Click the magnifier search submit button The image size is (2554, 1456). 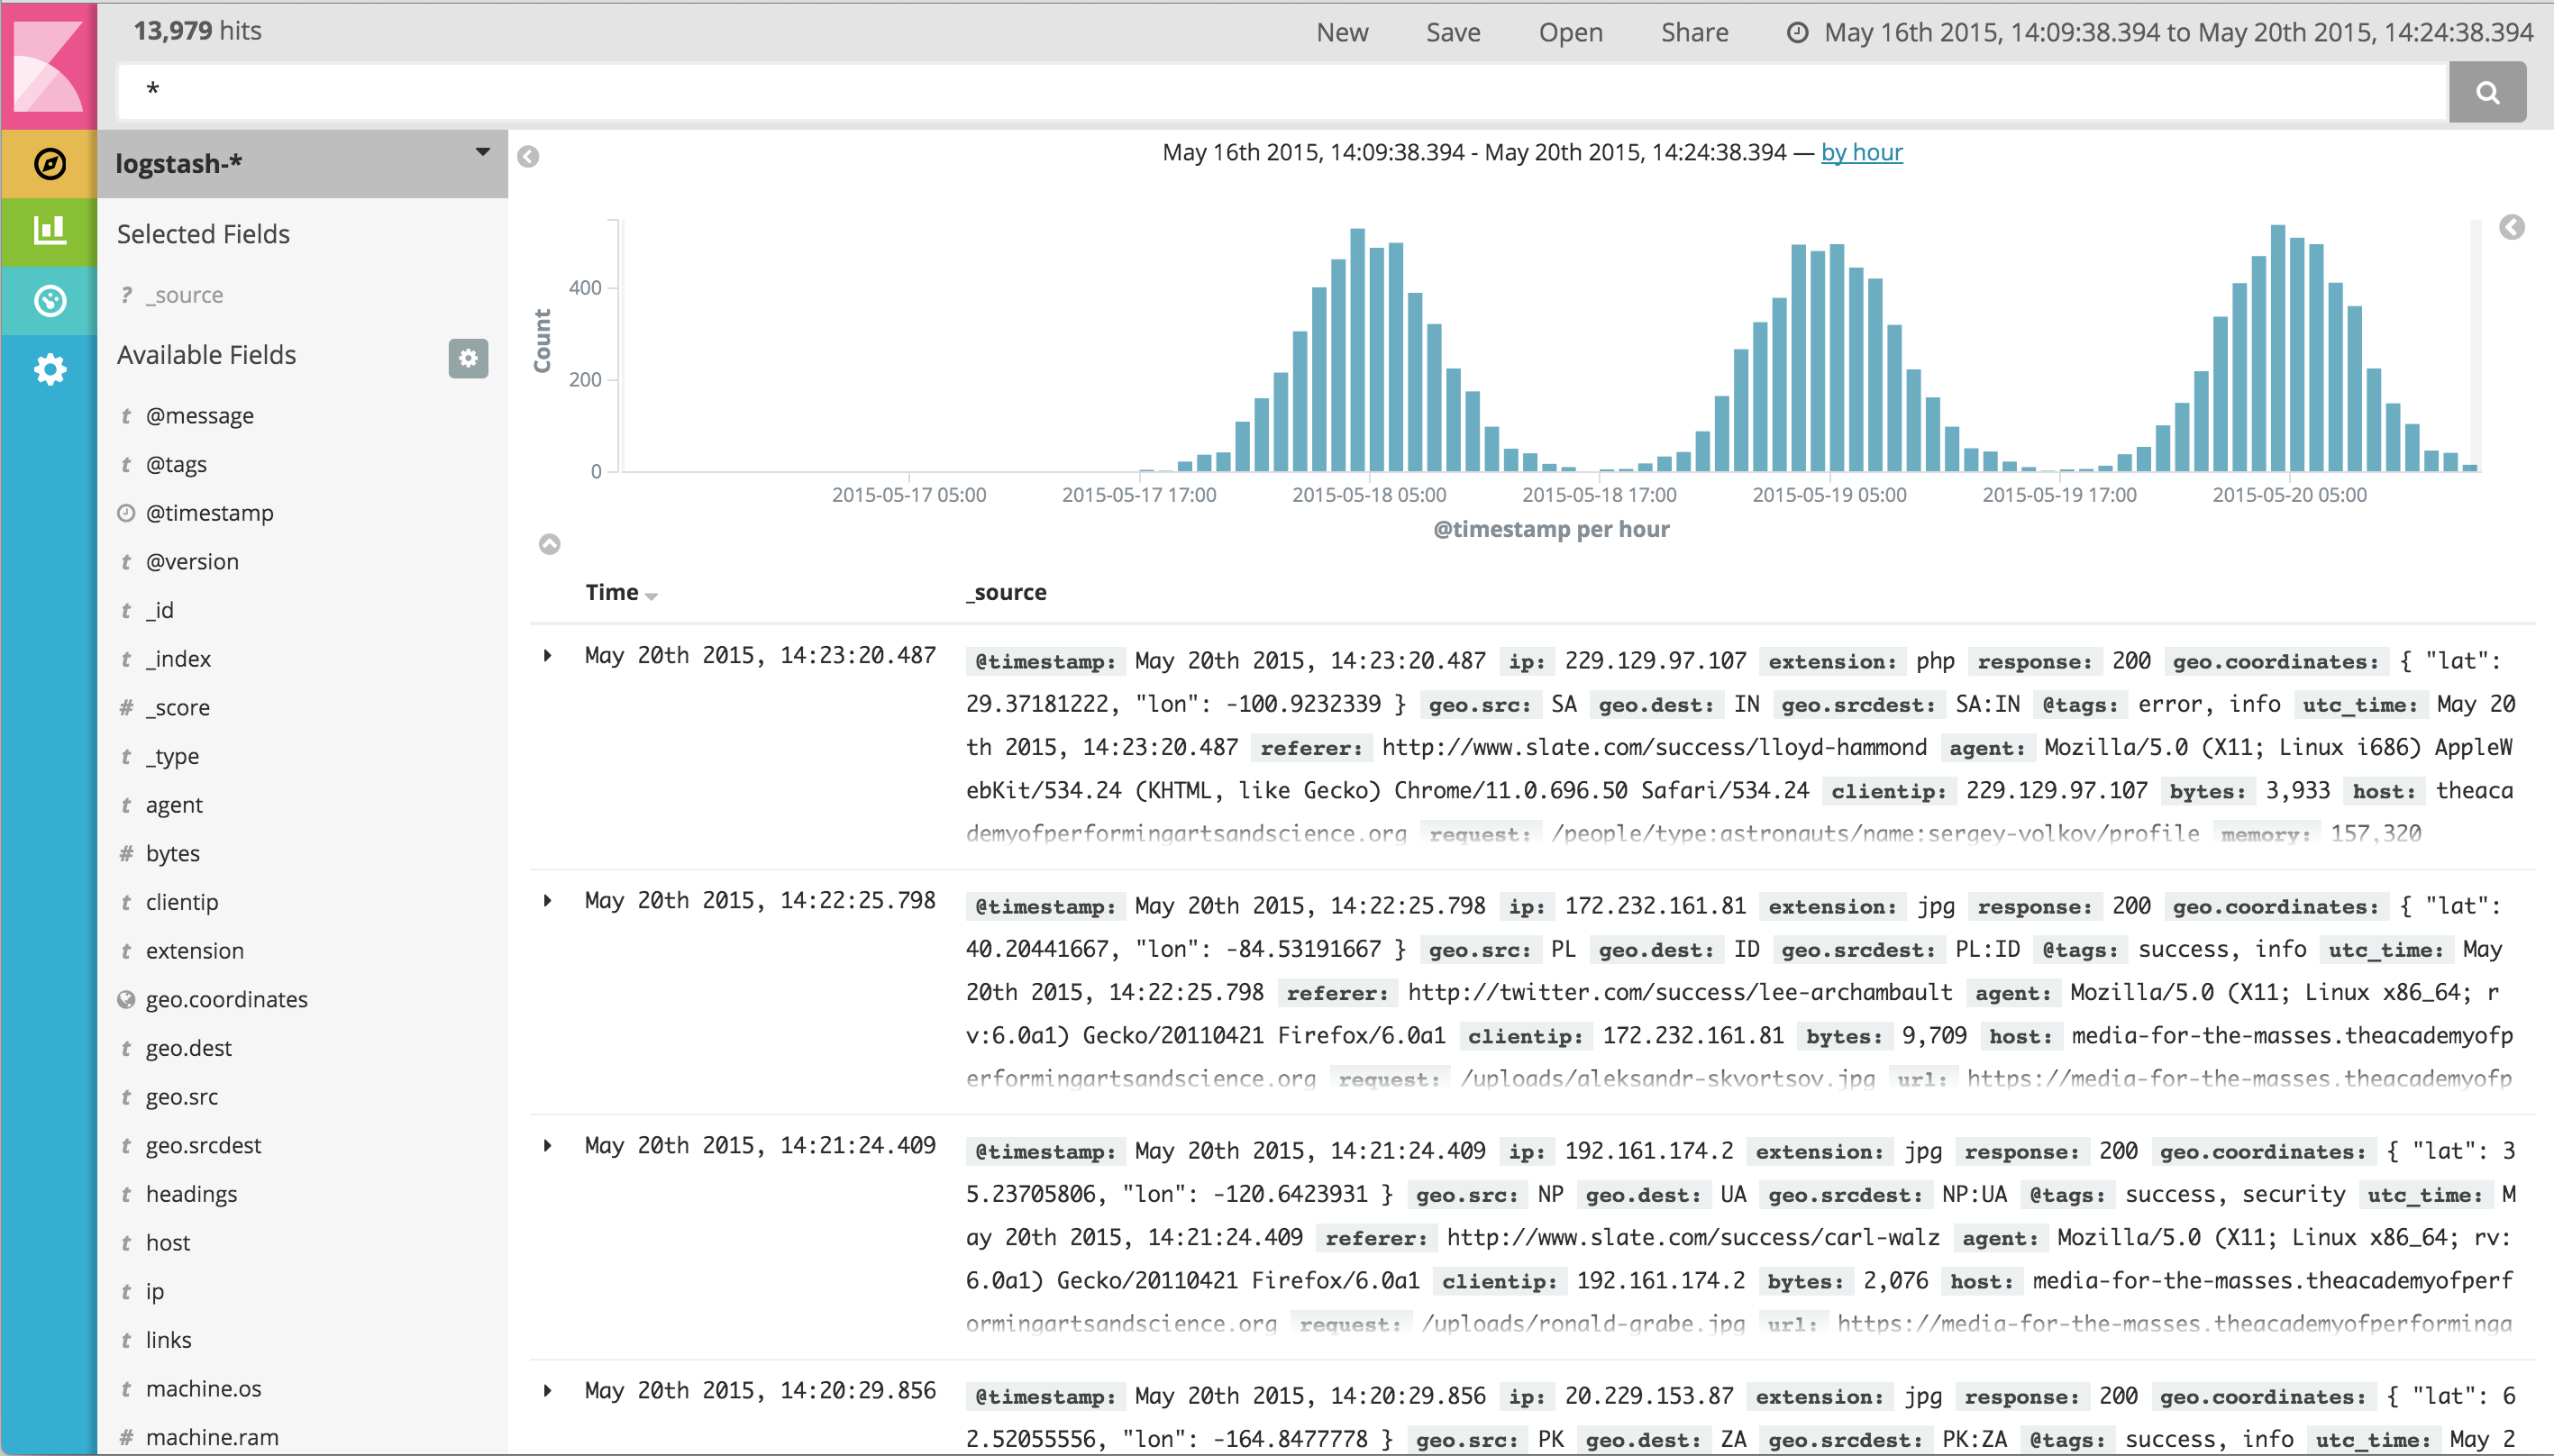[2486, 92]
